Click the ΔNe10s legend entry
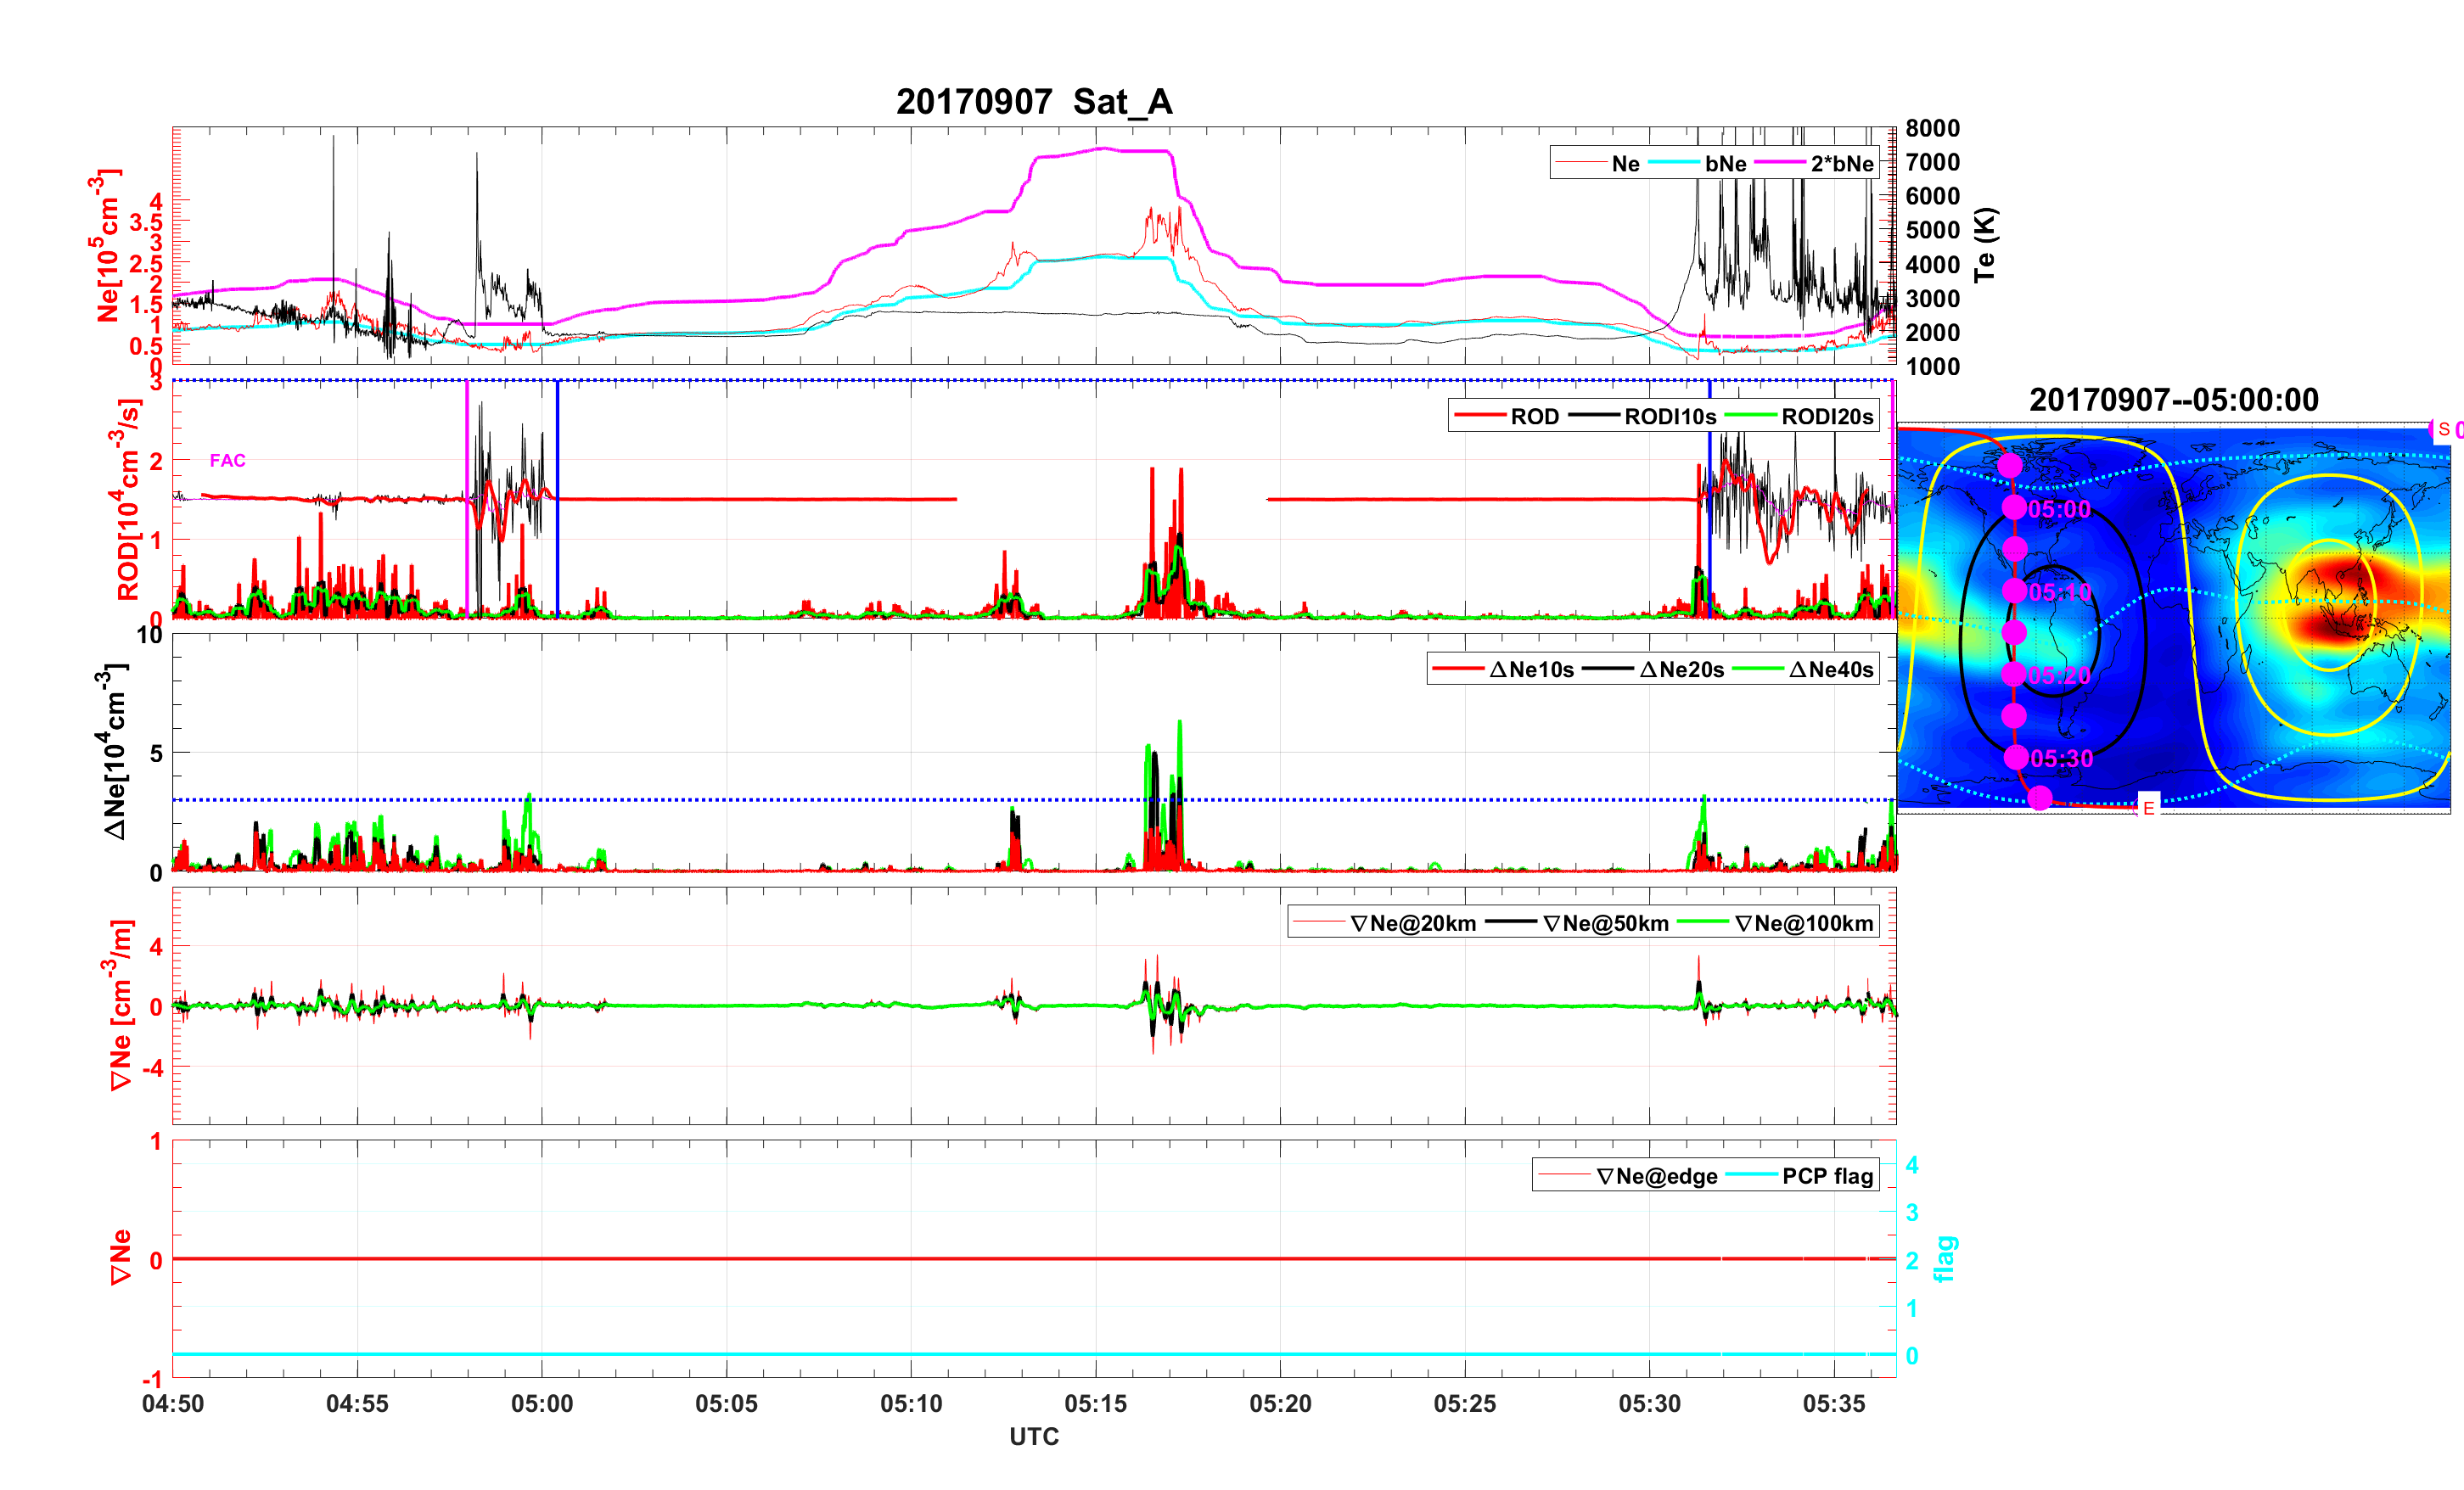 [1531, 670]
